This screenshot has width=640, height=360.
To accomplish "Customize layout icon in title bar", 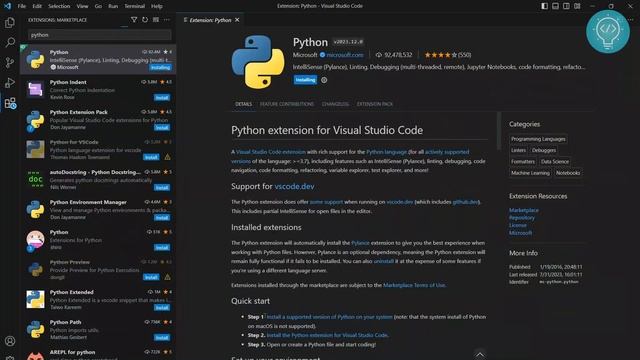I will tap(577, 6).
